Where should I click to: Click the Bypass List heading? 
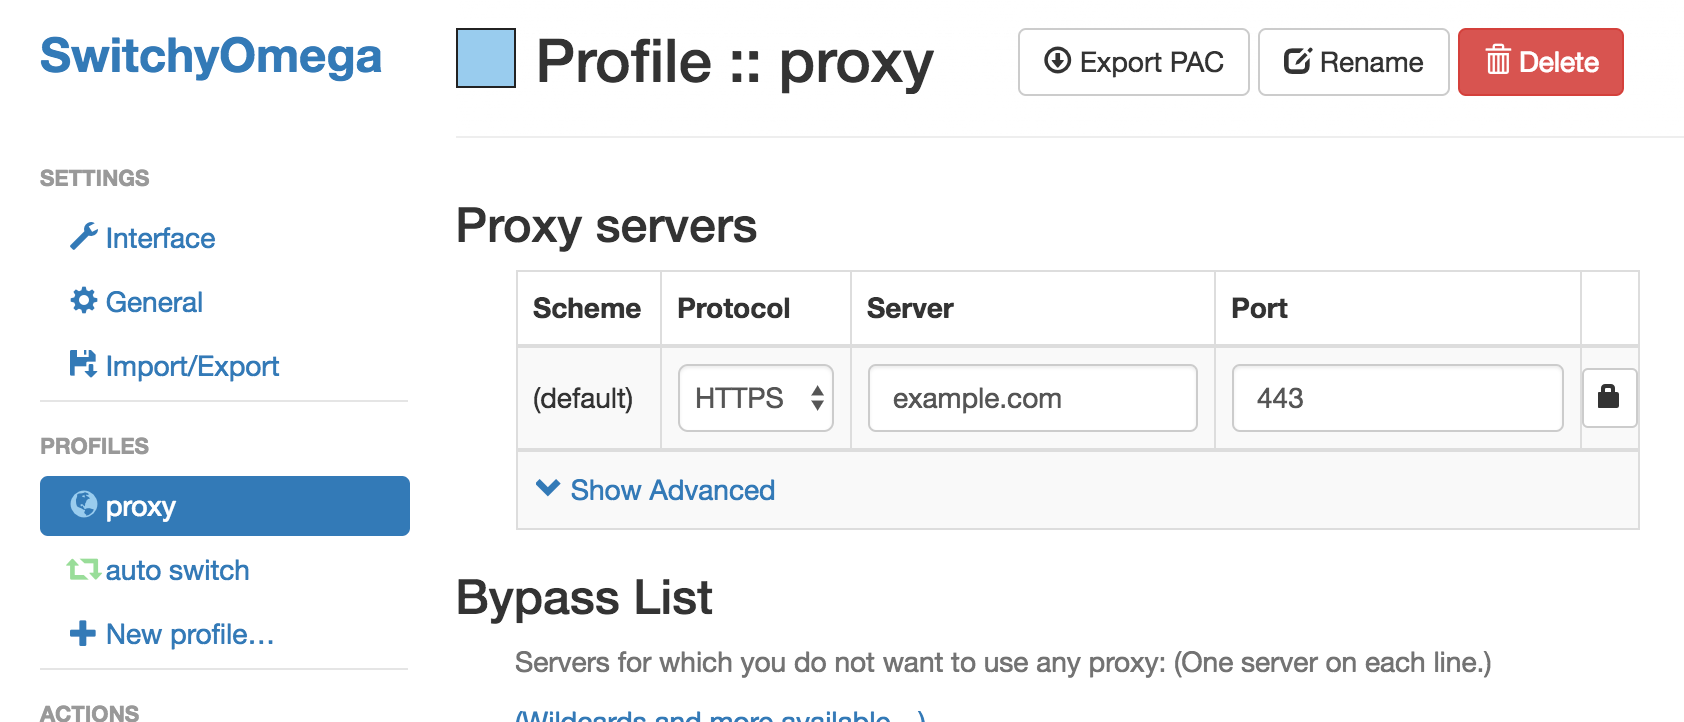pos(585,598)
